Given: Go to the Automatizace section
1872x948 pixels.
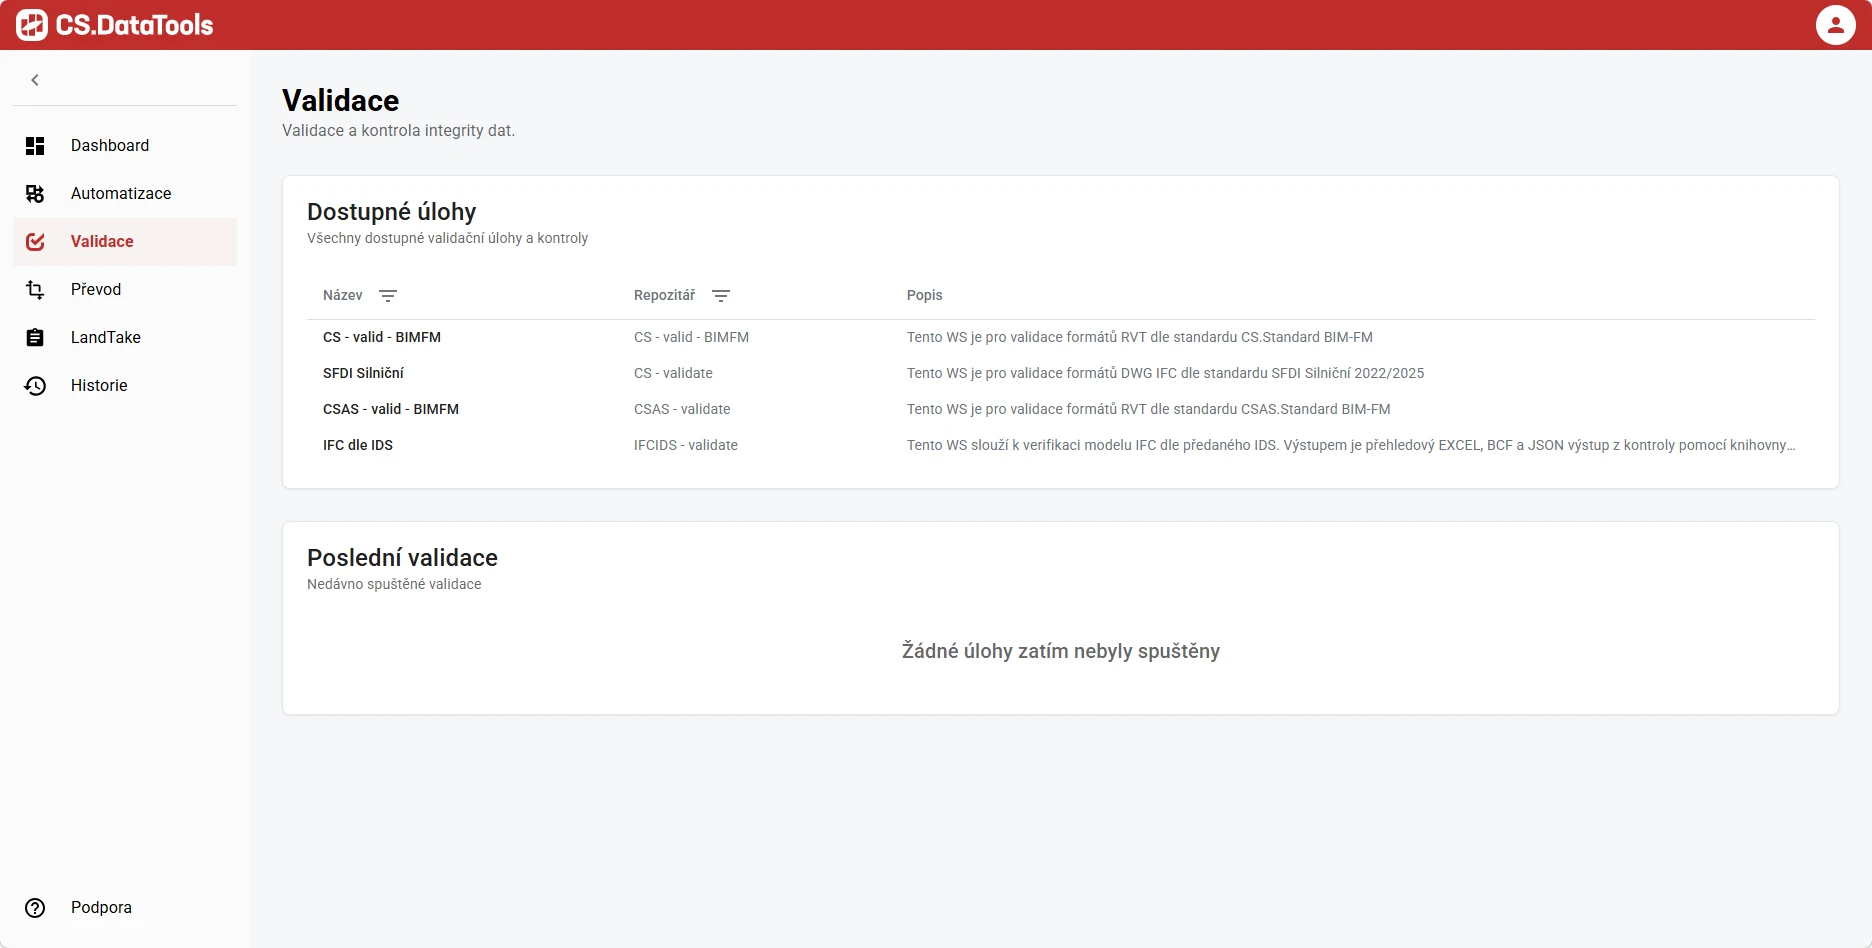Looking at the screenshot, I should pyautogui.click(x=125, y=194).
